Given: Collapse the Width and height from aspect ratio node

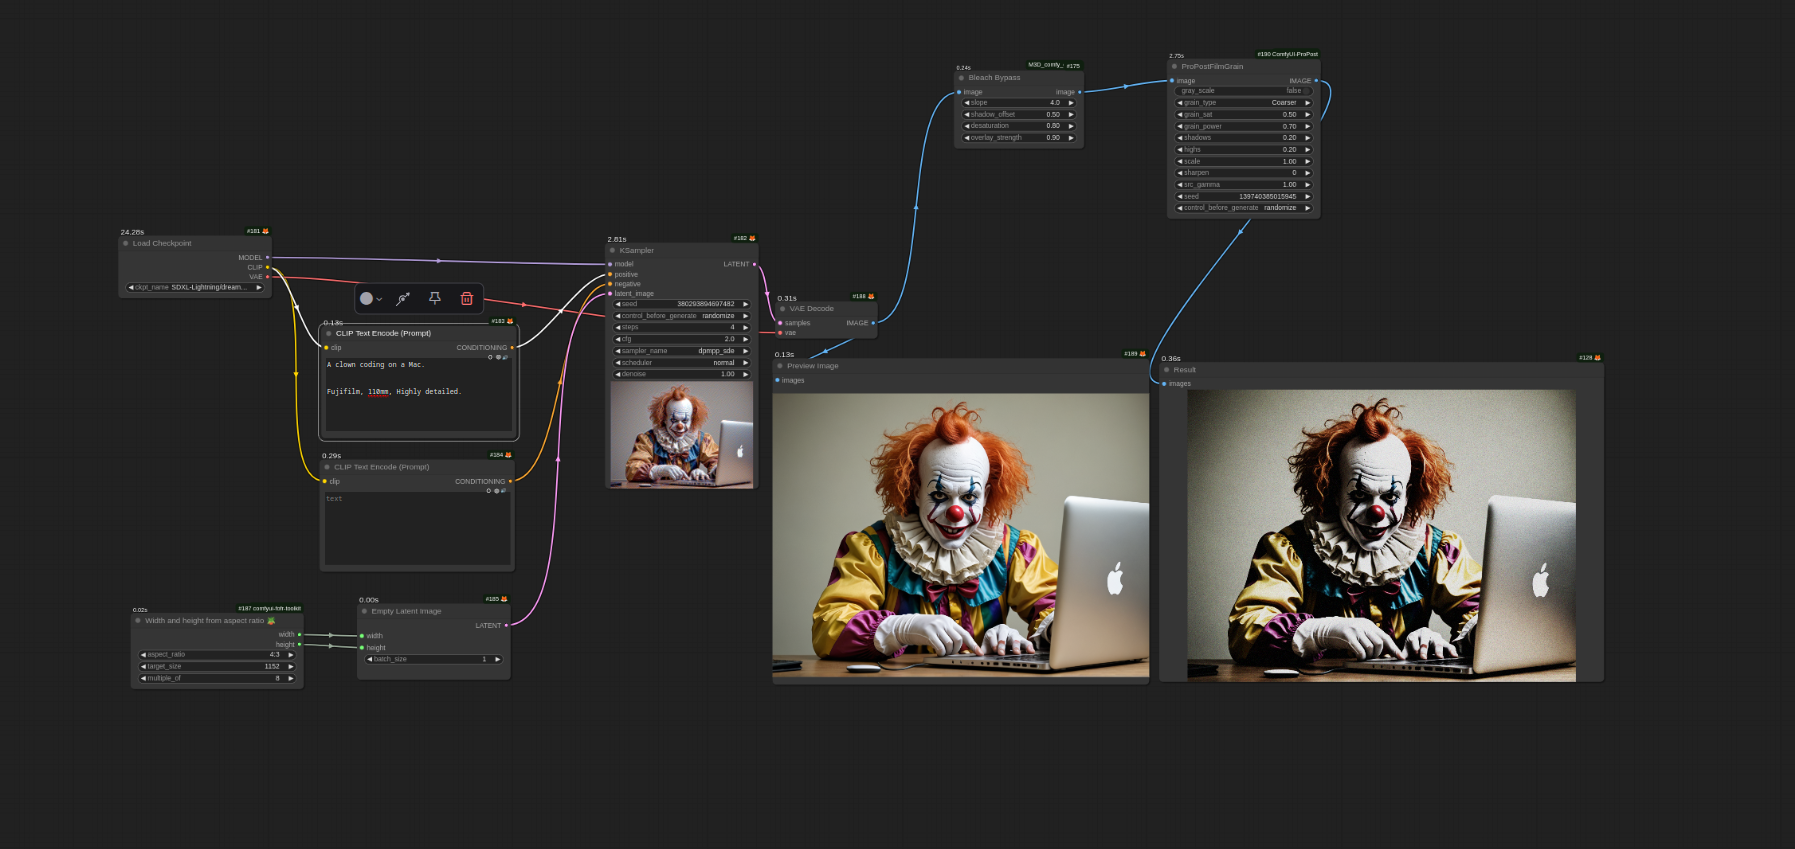Looking at the screenshot, I should (x=138, y=620).
